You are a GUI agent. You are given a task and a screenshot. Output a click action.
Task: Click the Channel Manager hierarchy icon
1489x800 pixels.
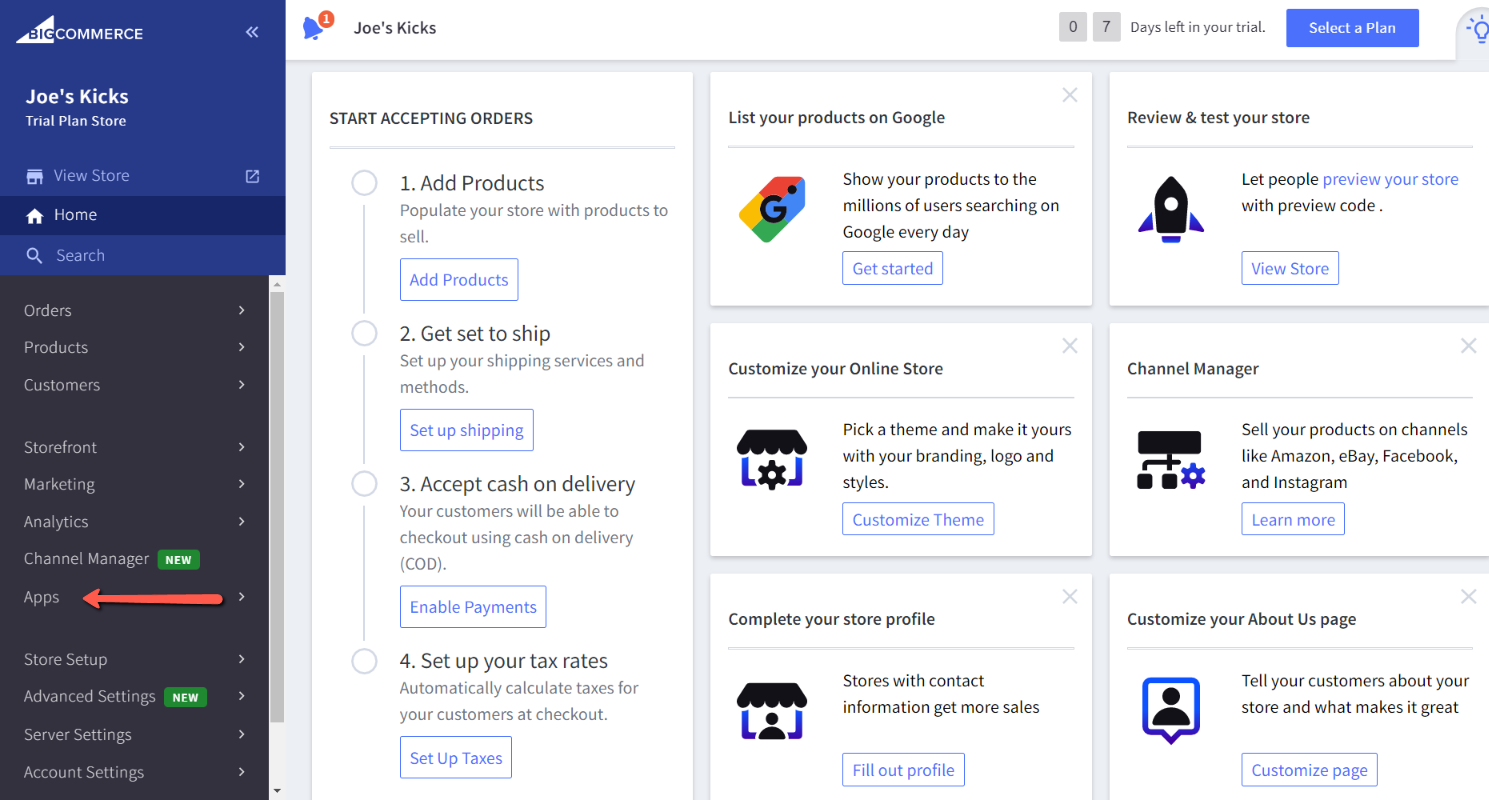coord(1171,459)
